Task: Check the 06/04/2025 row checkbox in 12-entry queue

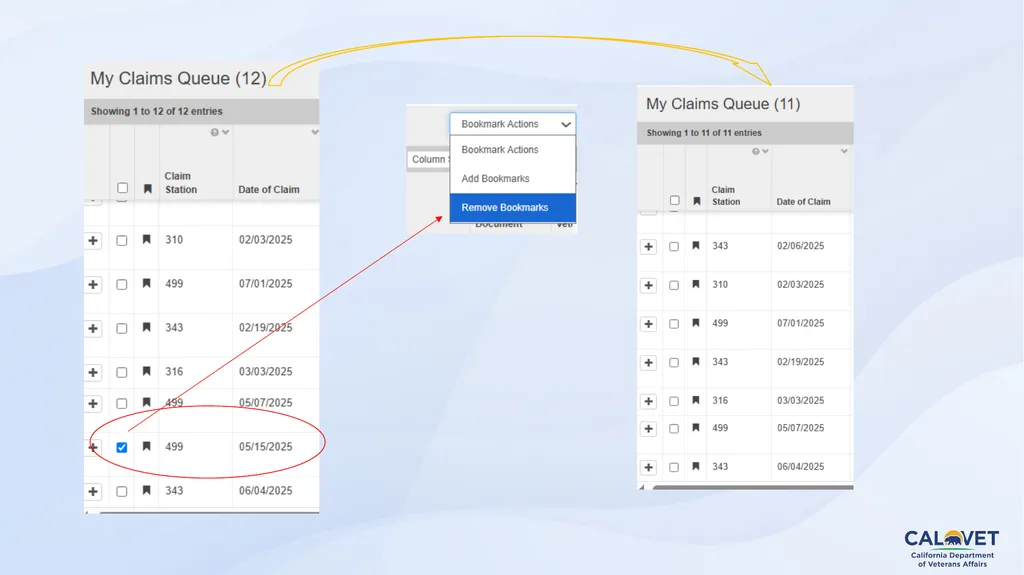Action: click(x=121, y=491)
